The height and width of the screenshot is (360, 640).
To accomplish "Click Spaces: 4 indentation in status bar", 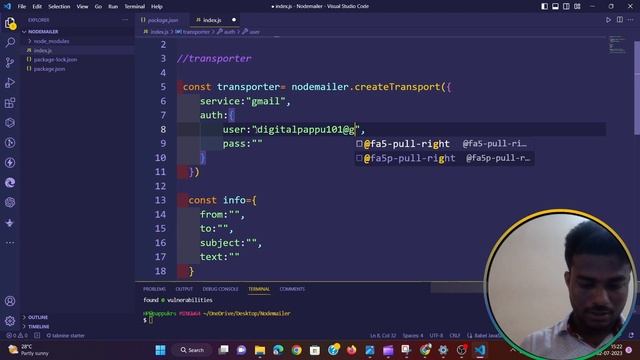I will click(413, 336).
